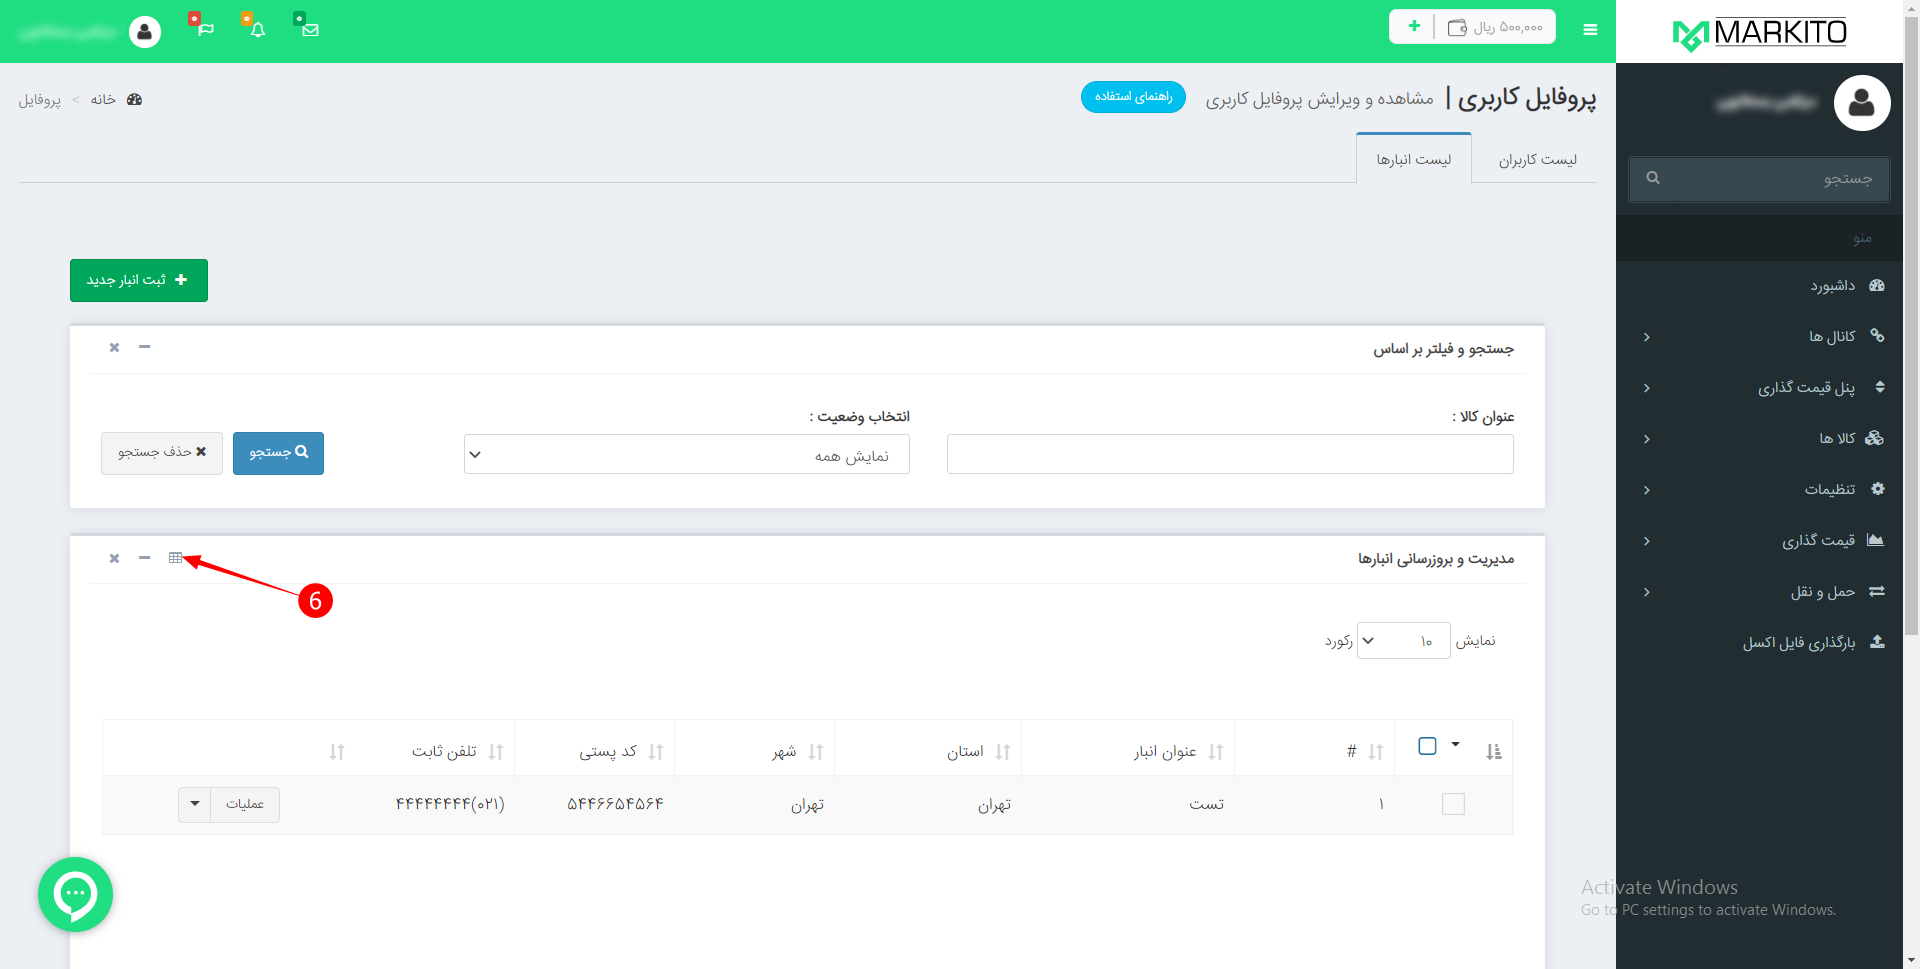Close the search and filter panel
Screen dimensions: 1920x969
[114, 347]
